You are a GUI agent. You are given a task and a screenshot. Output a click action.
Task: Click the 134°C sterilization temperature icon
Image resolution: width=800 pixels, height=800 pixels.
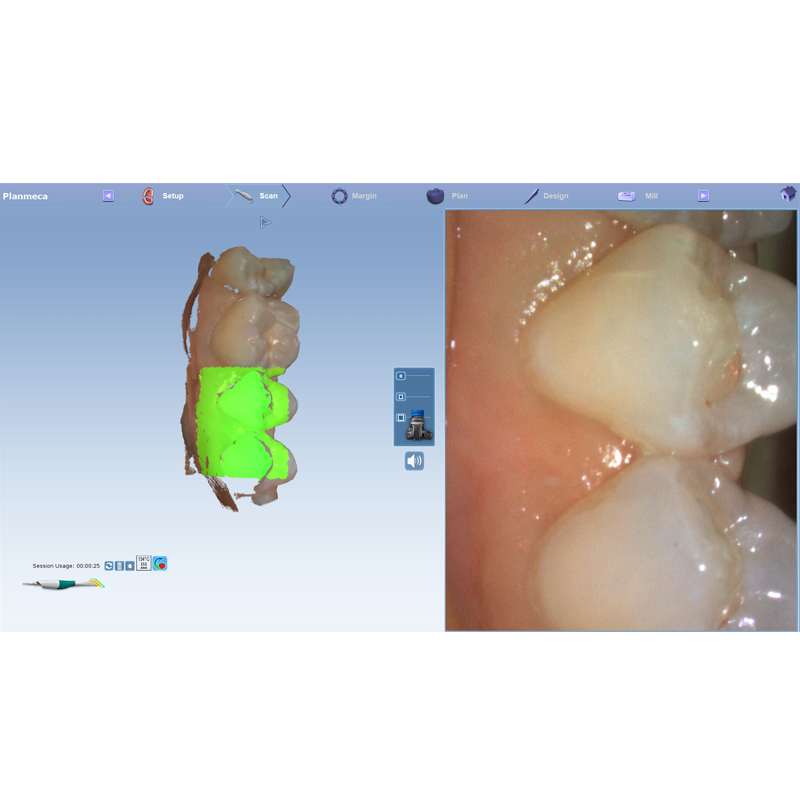click(143, 564)
